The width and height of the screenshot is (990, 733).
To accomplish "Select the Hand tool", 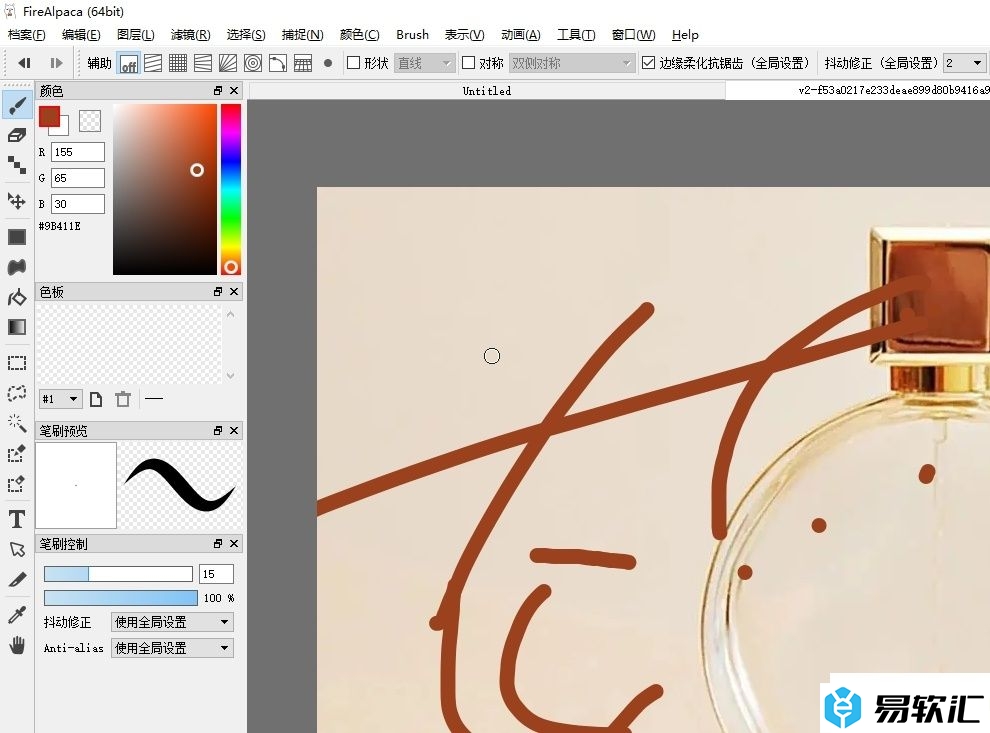I will (x=17, y=645).
